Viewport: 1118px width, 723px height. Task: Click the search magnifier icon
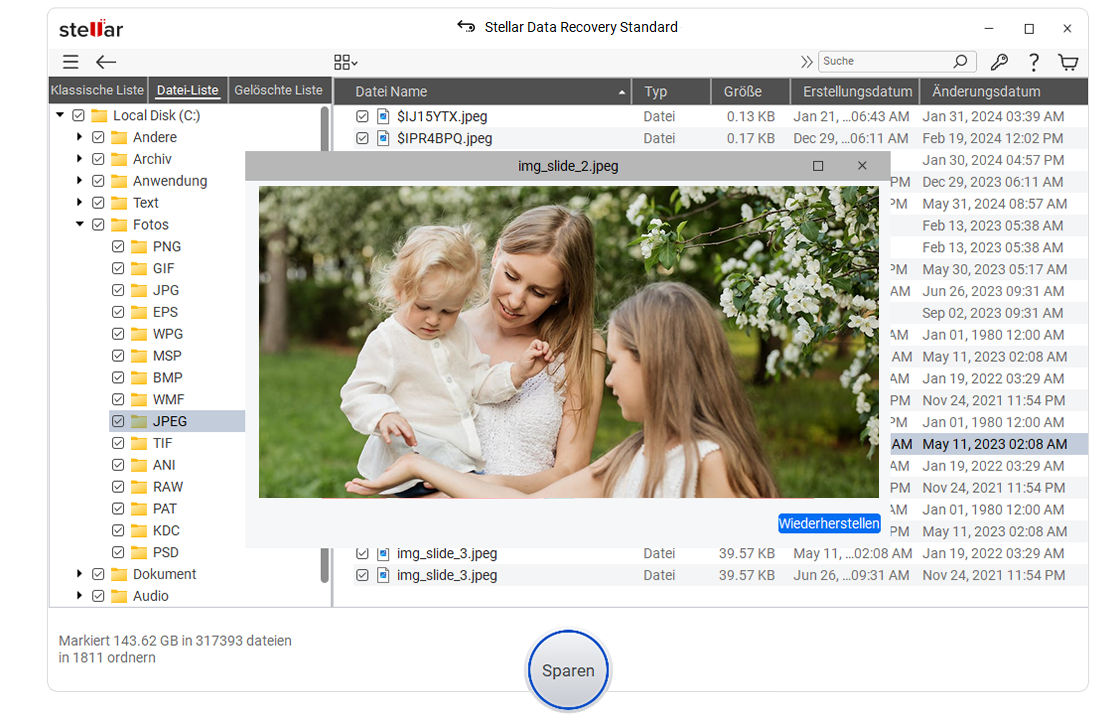[x=960, y=62]
